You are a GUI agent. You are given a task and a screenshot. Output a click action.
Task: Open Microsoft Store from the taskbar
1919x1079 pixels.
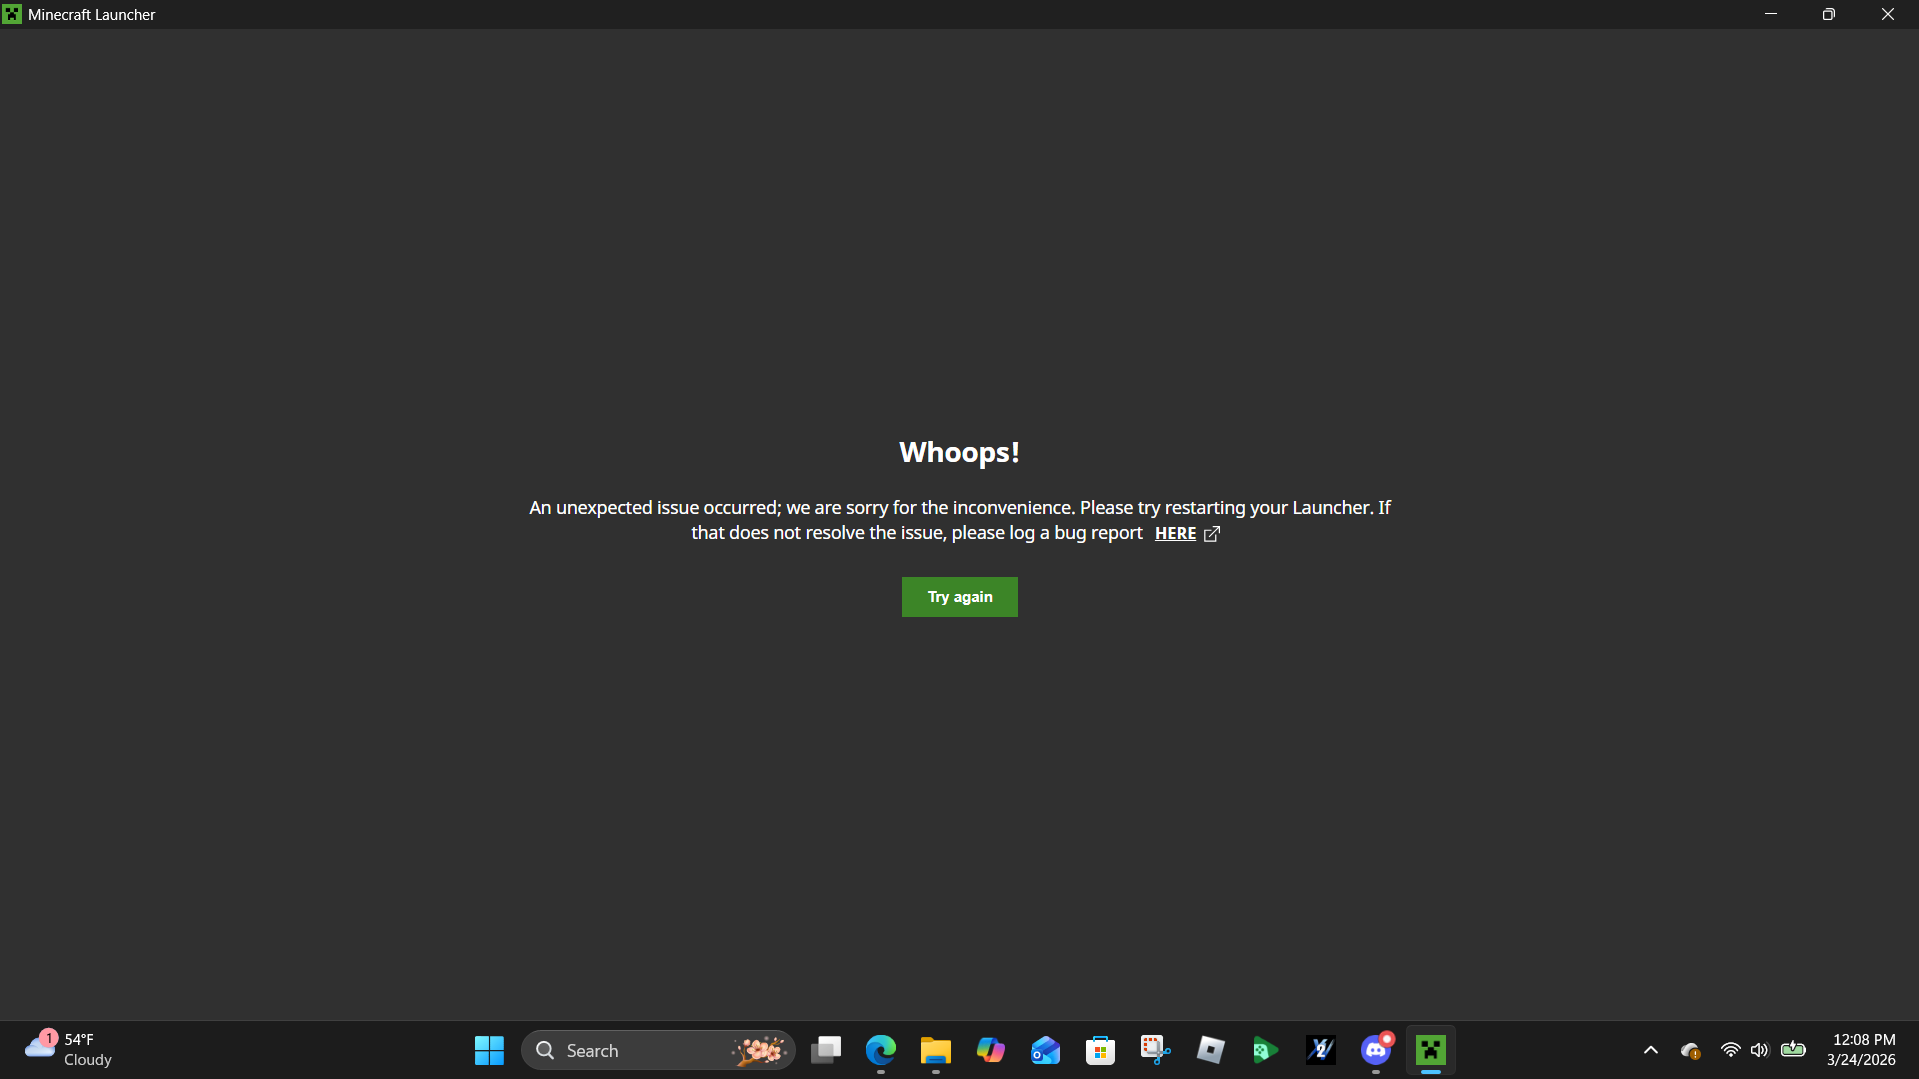[1101, 1050]
